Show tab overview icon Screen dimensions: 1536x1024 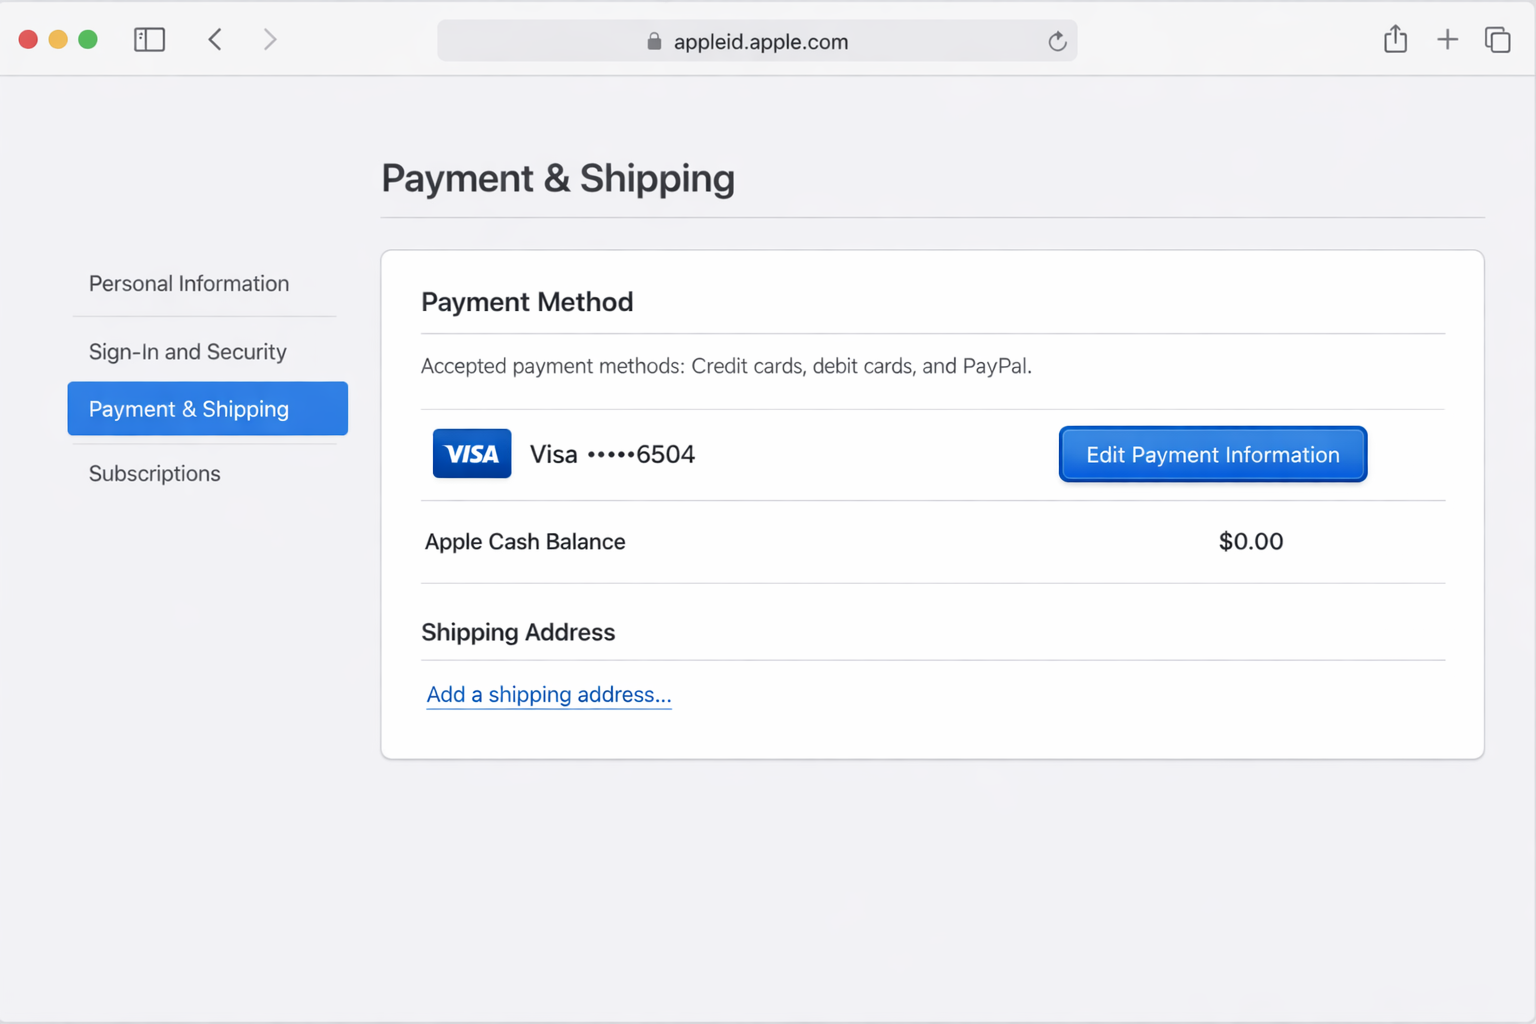1497,40
